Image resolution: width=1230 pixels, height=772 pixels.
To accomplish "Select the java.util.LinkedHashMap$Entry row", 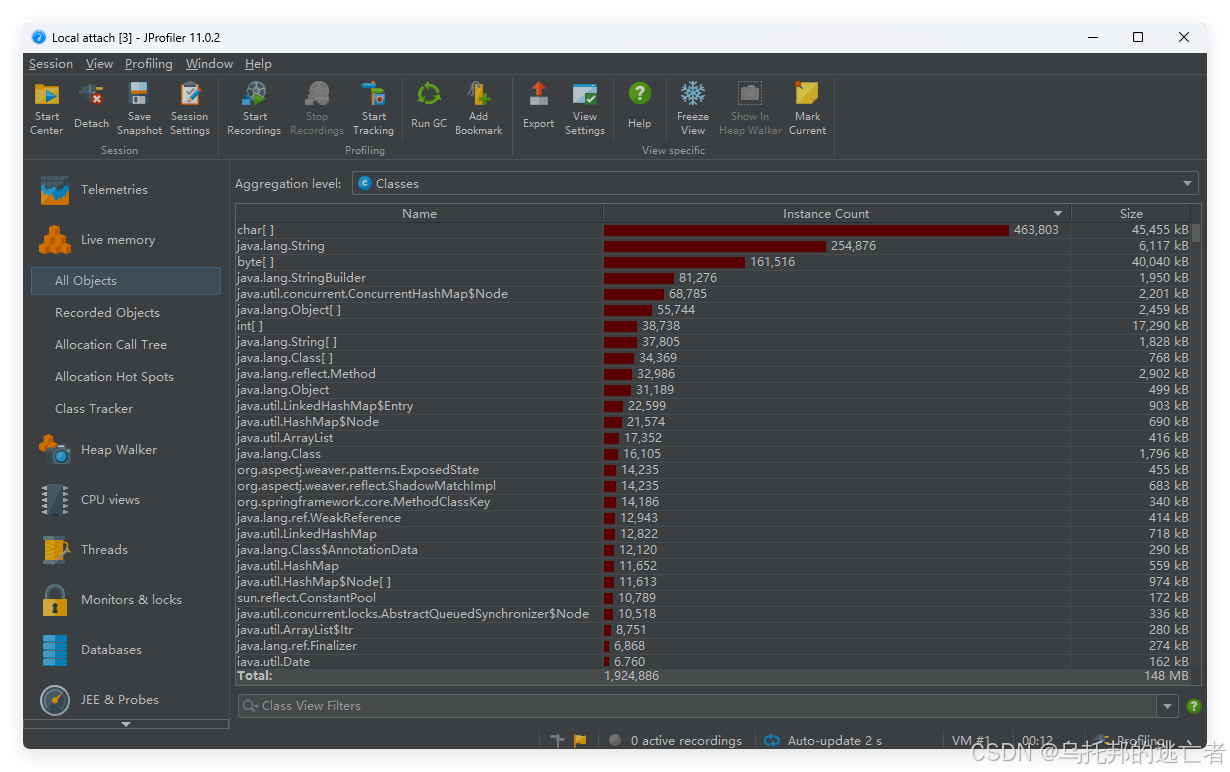I will [x=713, y=406].
